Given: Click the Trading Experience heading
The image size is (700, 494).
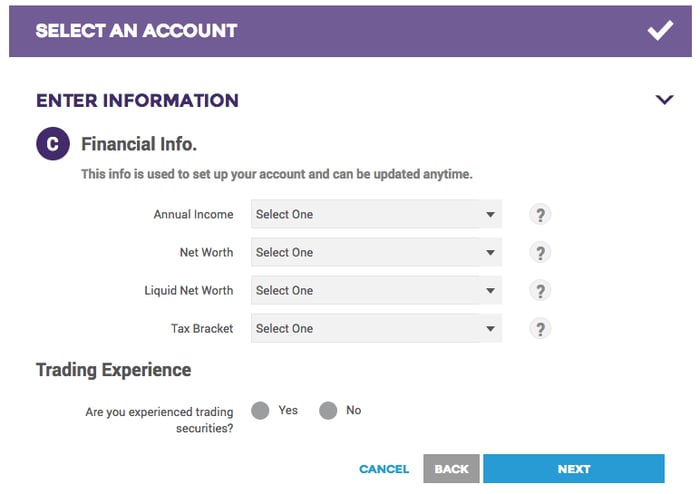Looking at the screenshot, I should tap(113, 370).
